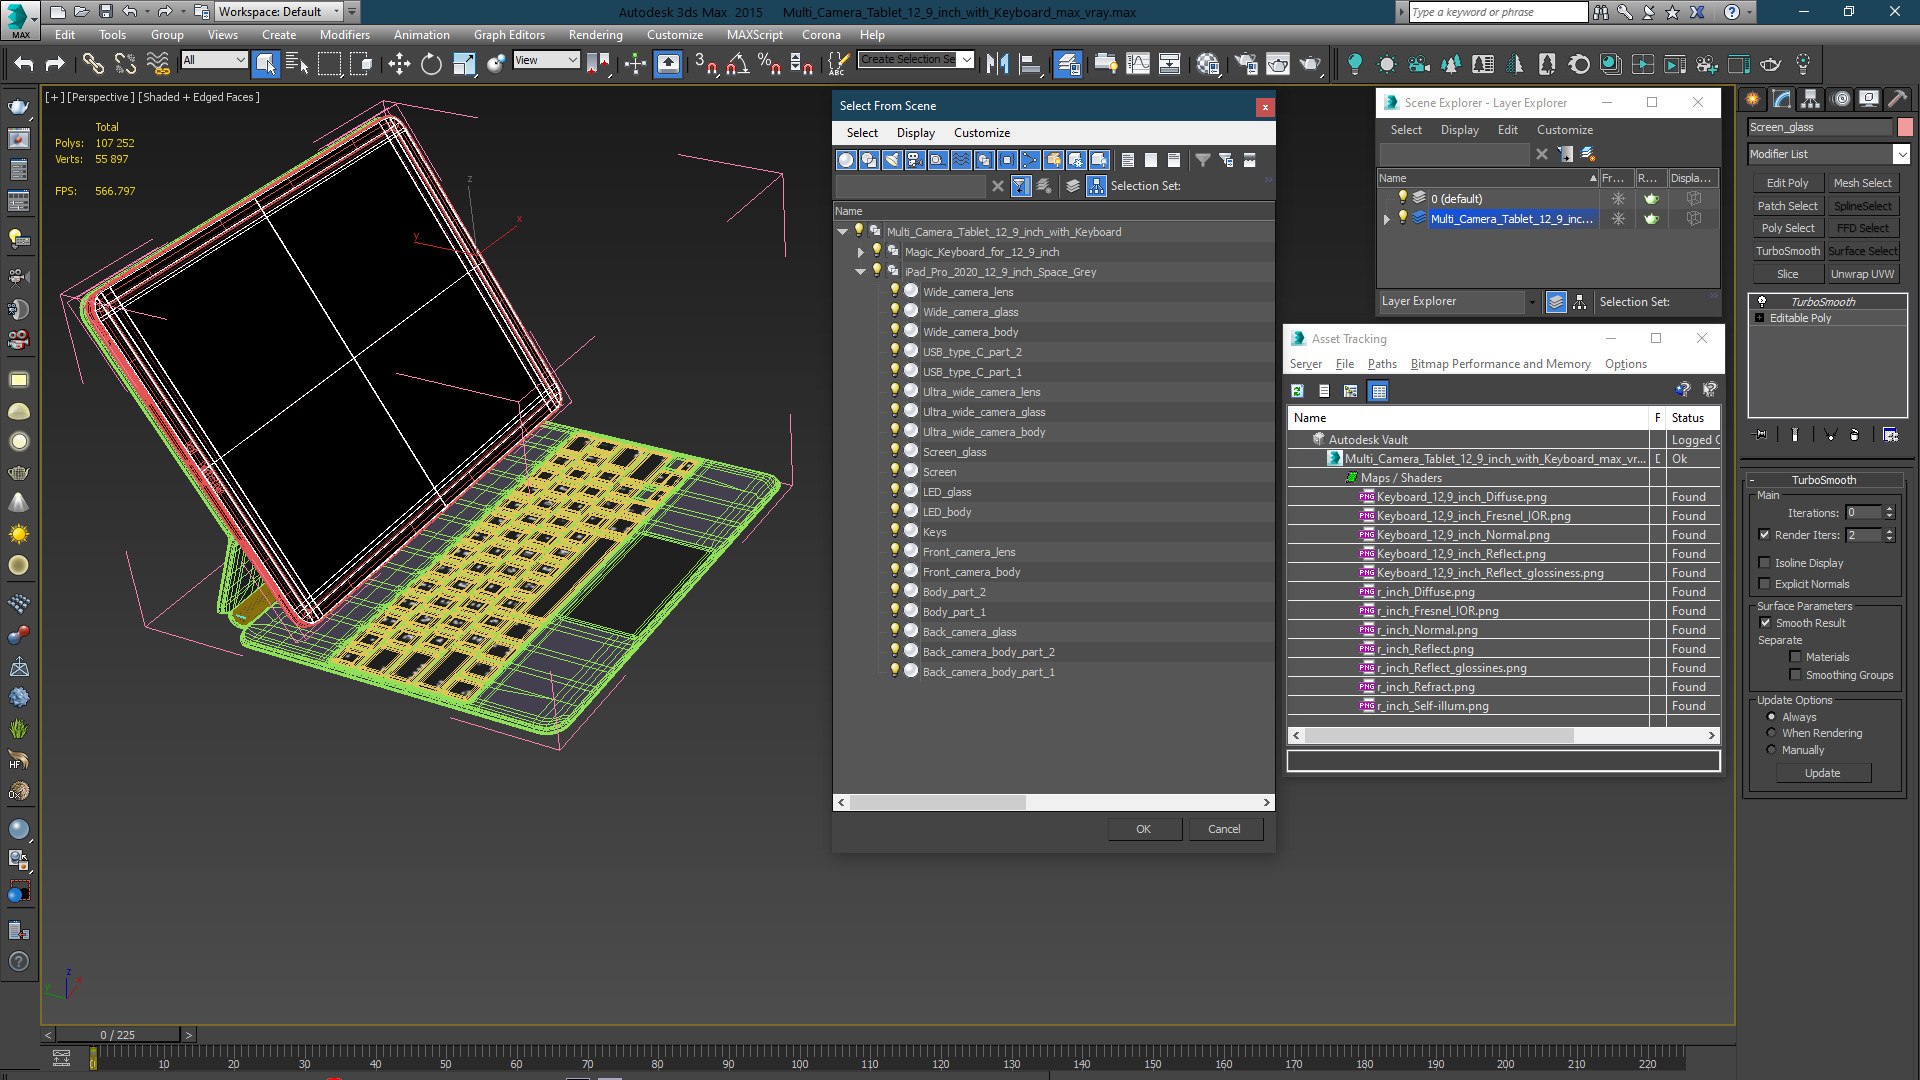The image size is (1920, 1080).
Task: Expand Magic_Keyboard_for_12_9_inch tree node
Action: (x=860, y=252)
